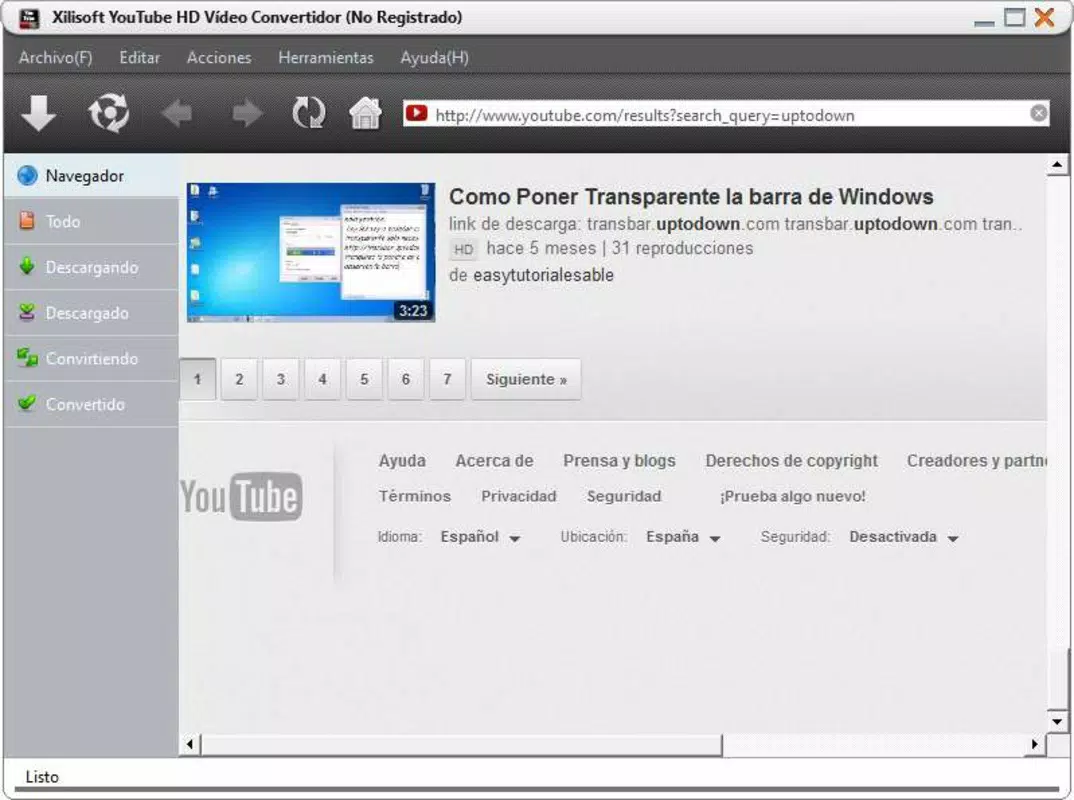
Task: Go to results page 6
Action: click(406, 379)
